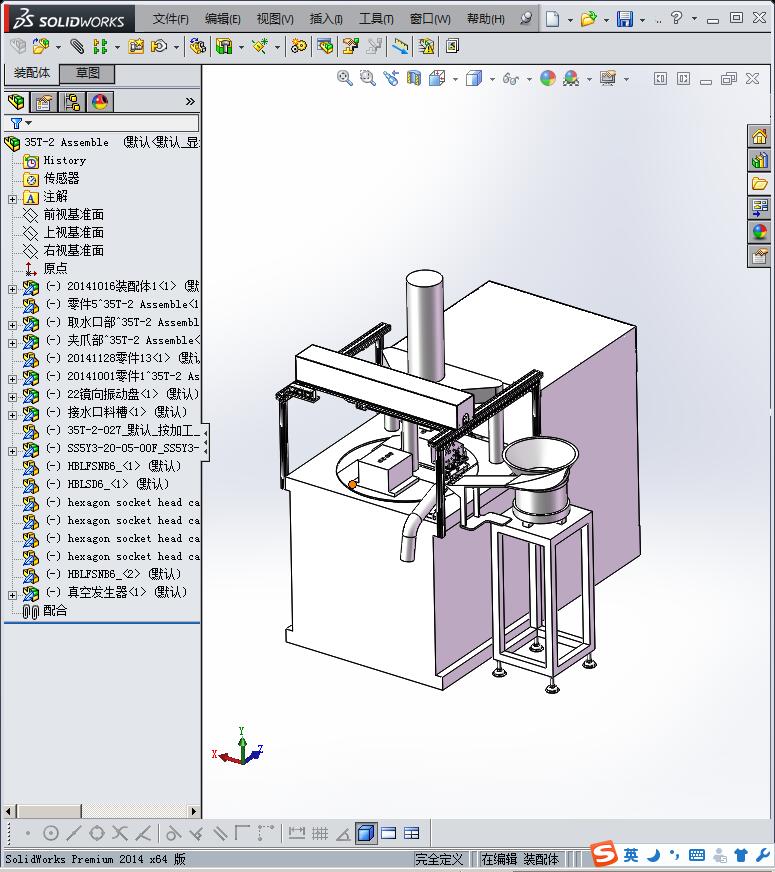
Task: Toggle the left split-pane button in viewport
Action: coord(660,78)
